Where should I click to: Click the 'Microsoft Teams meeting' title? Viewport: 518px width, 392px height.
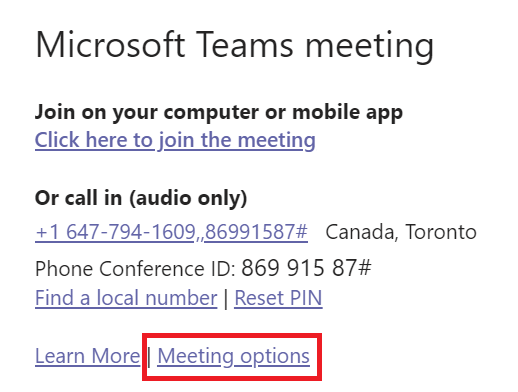[235, 45]
